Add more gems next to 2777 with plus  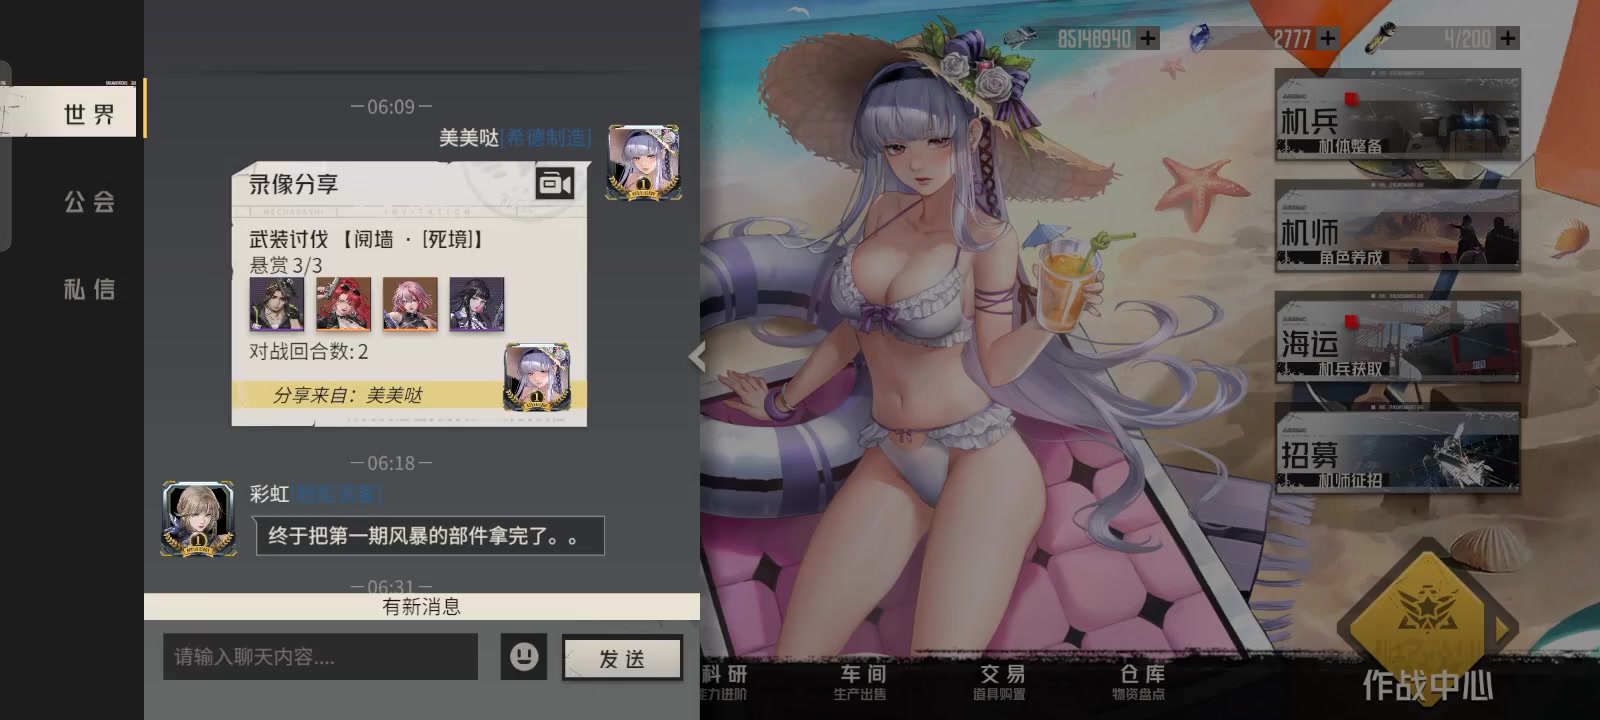1328,39
